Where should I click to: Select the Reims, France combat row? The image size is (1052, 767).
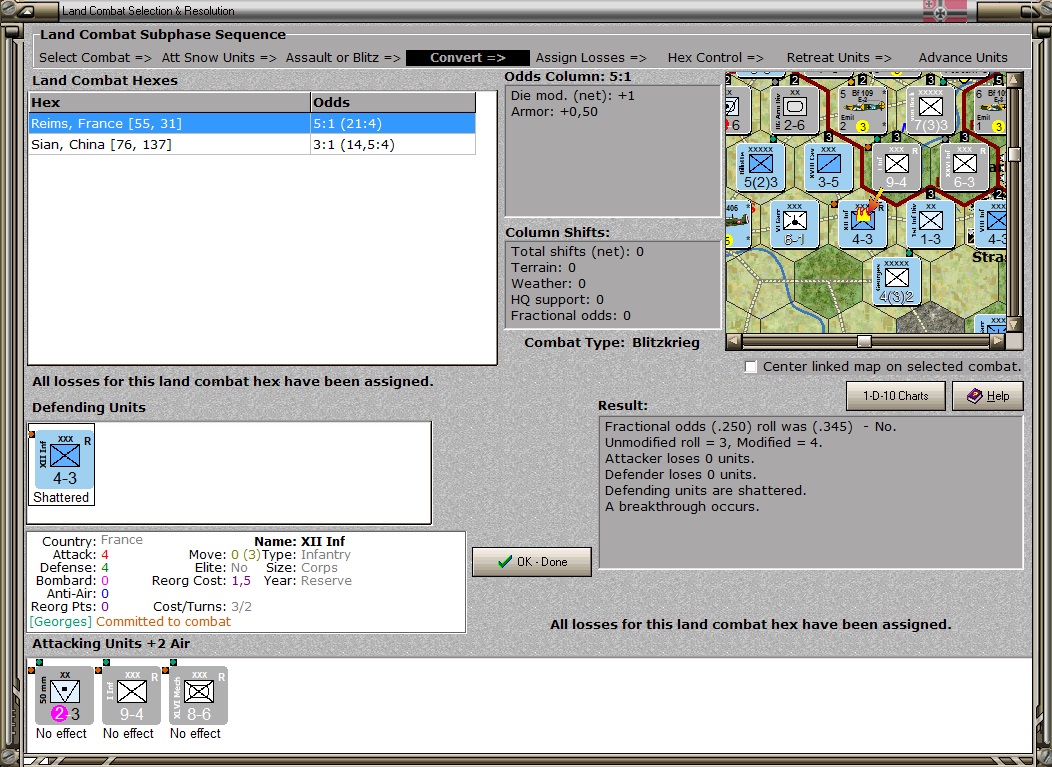pos(252,123)
